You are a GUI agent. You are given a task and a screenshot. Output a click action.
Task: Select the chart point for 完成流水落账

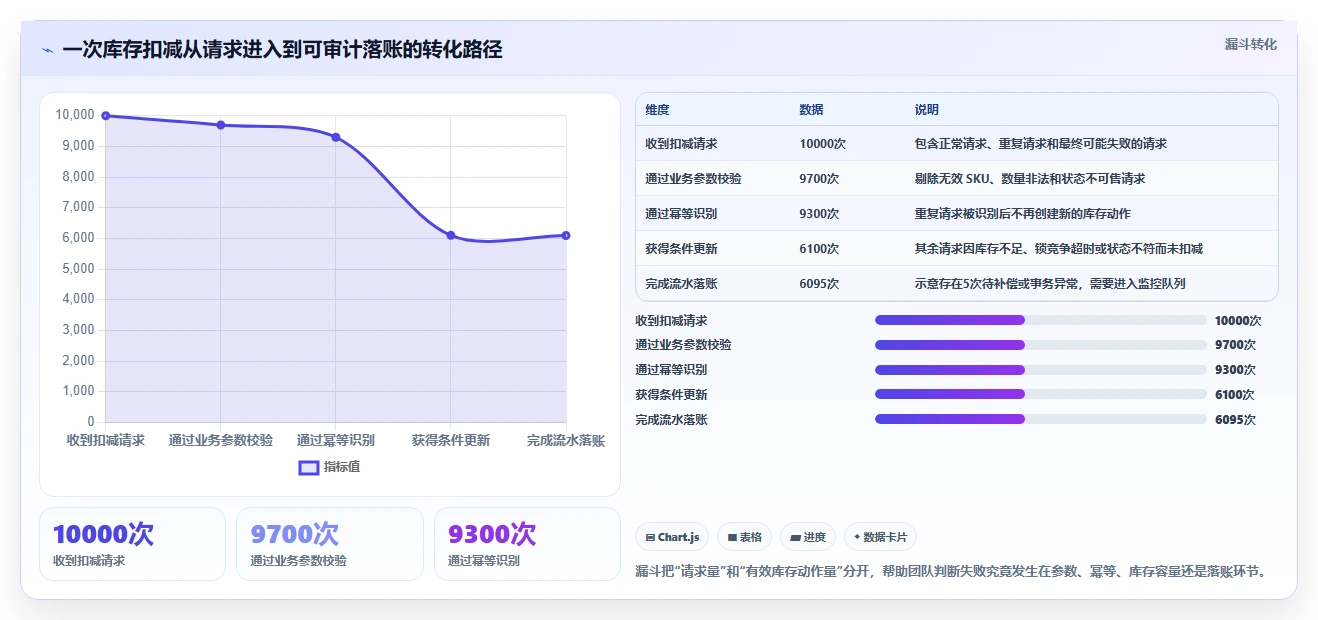(x=566, y=235)
